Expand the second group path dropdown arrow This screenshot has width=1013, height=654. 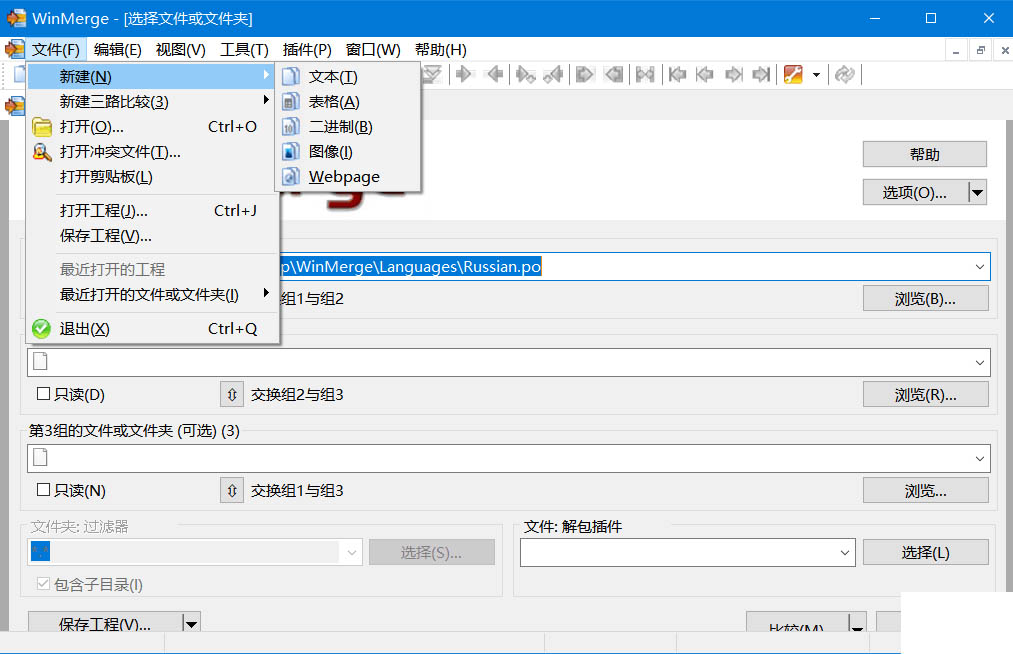[x=979, y=363]
